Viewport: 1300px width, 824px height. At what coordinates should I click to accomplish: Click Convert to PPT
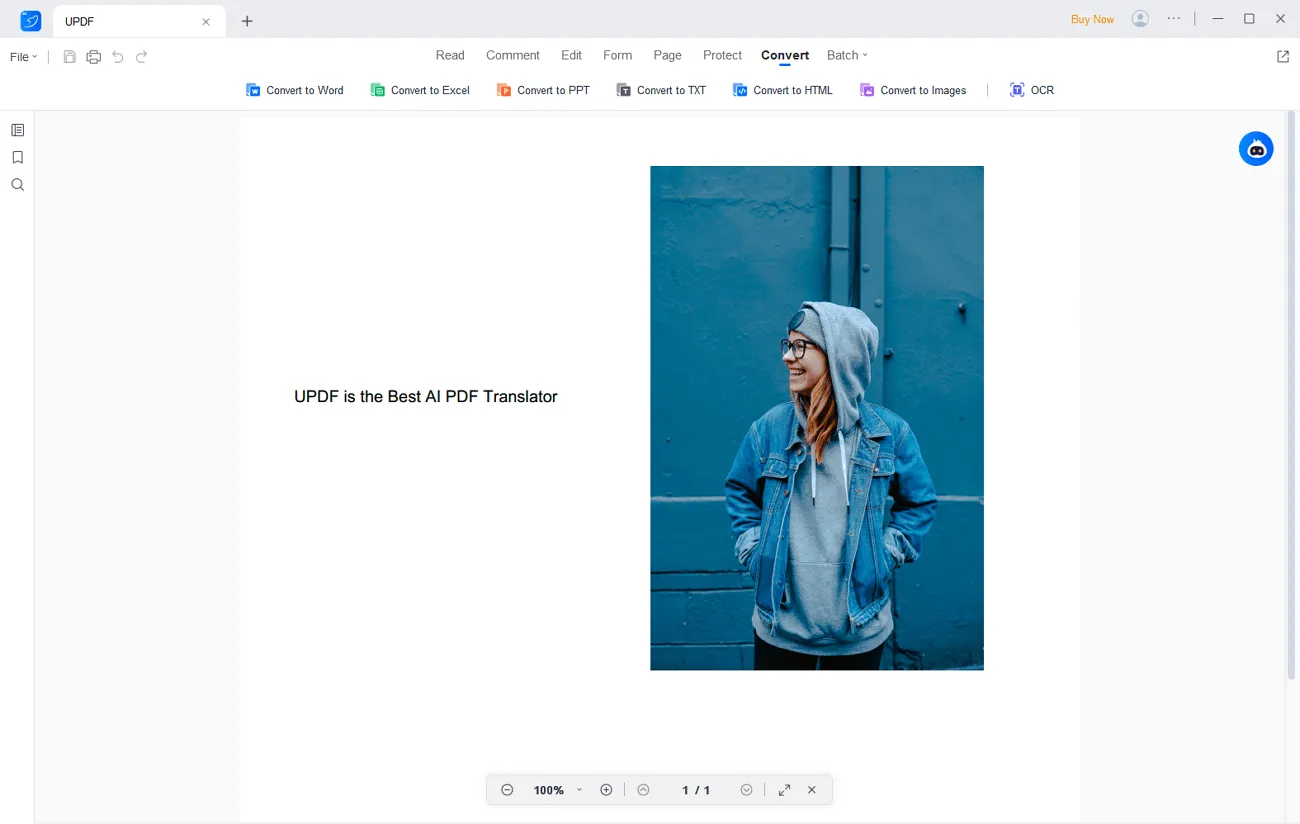click(x=543, y=90)
